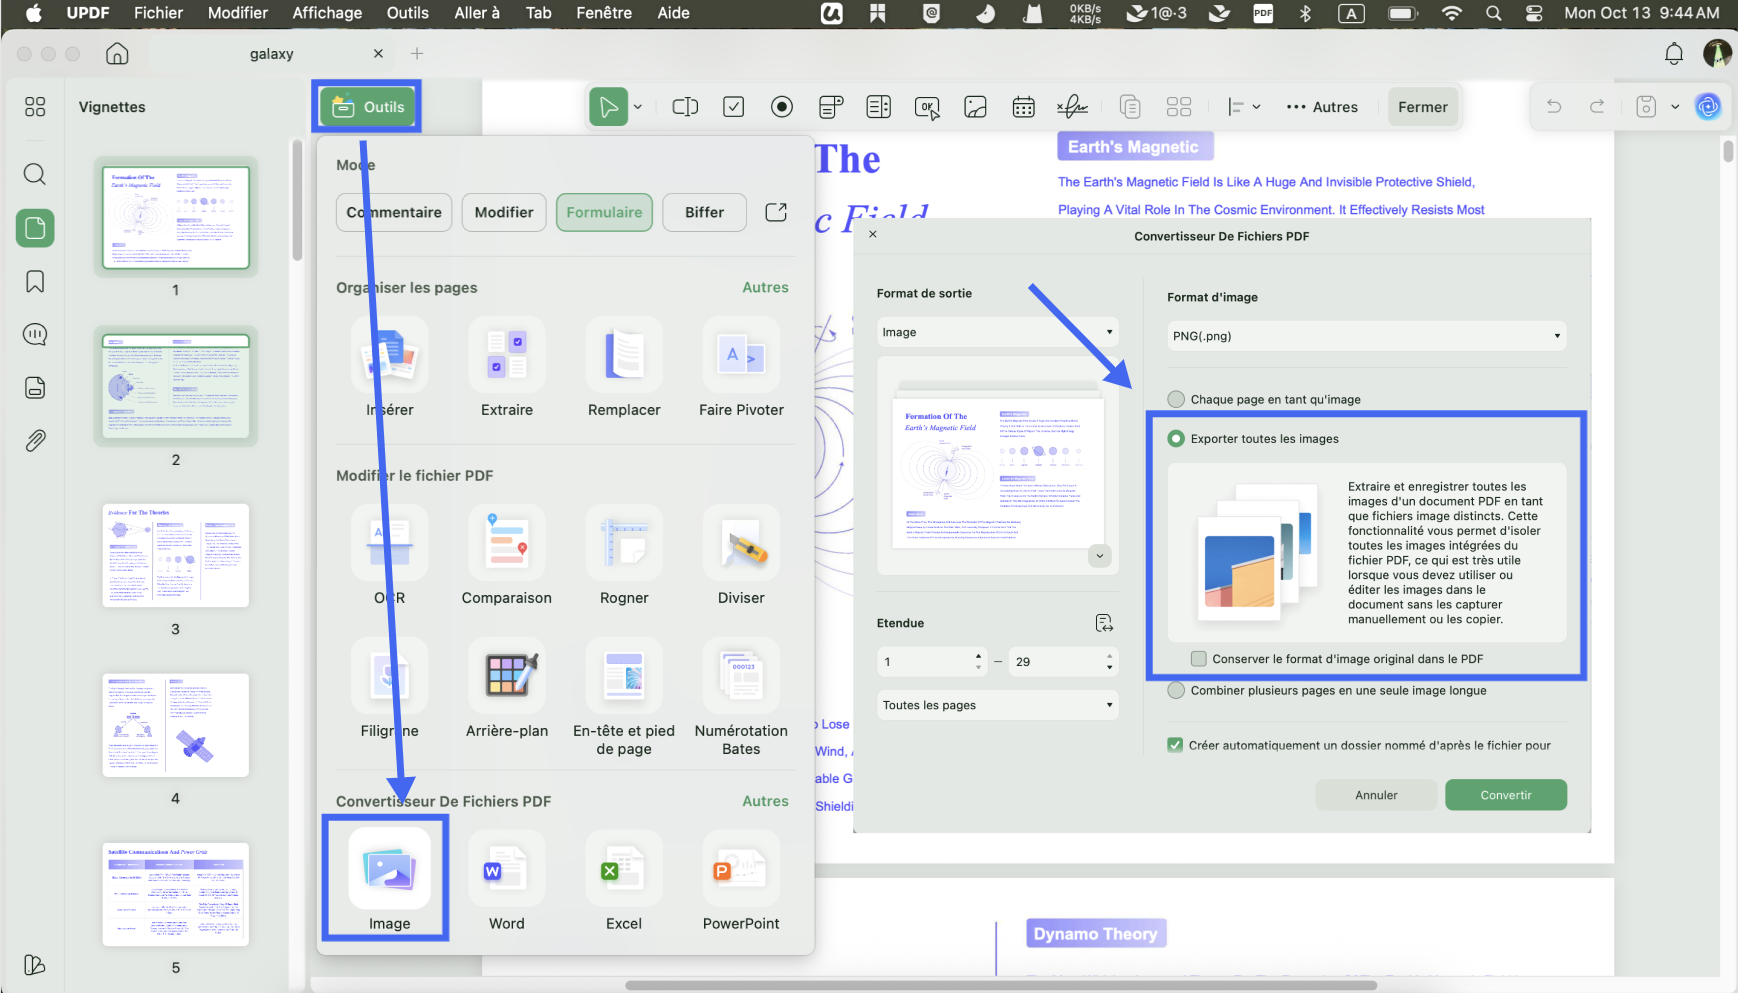Select 'Exporter toutes les images' option
The height and width of the screenshot is (993, 1738).
click(x=1176, y=439)
